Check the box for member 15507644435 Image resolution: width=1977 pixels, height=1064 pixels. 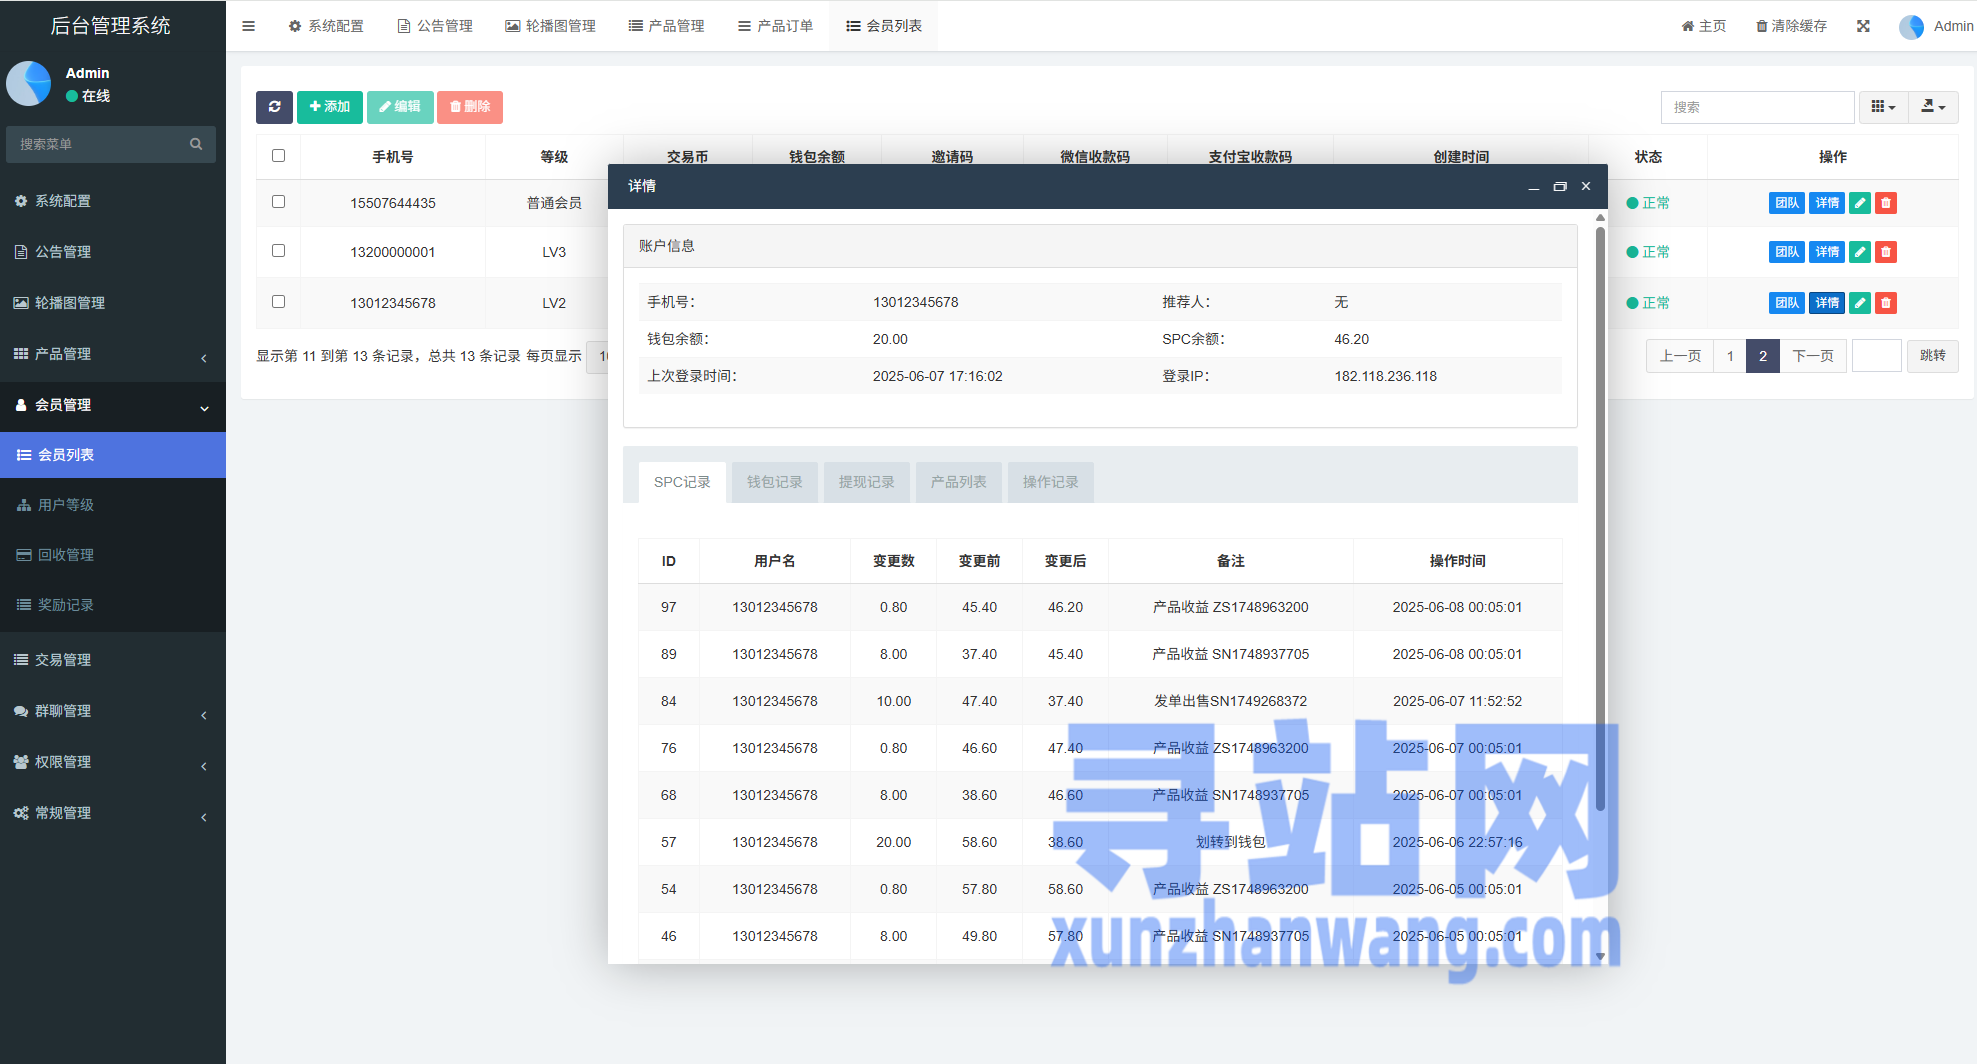point(279,202)
